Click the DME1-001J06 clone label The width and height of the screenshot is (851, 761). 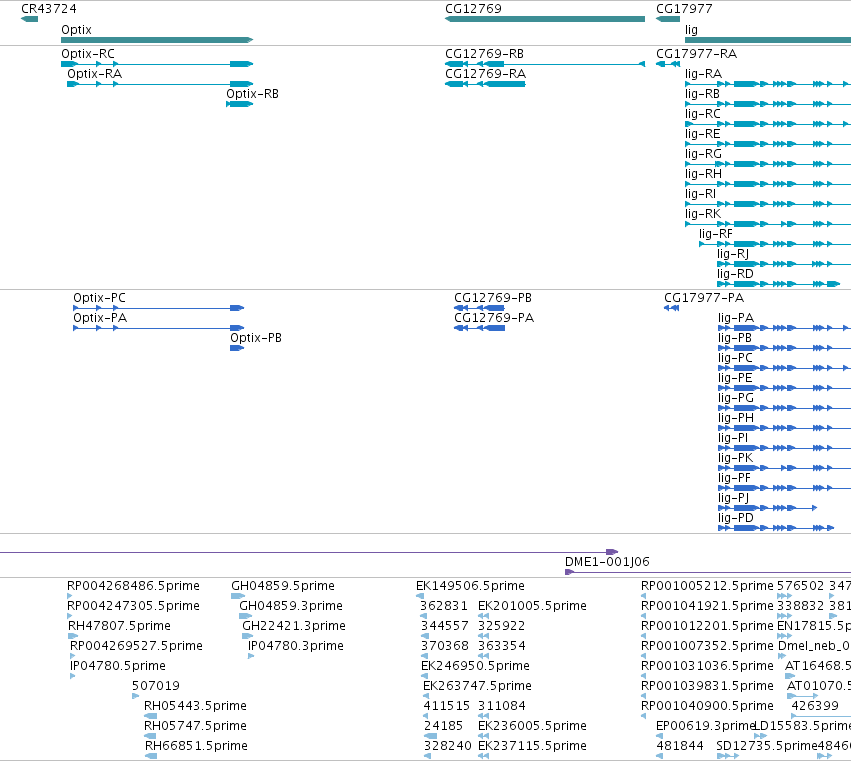tap(607, 562)
